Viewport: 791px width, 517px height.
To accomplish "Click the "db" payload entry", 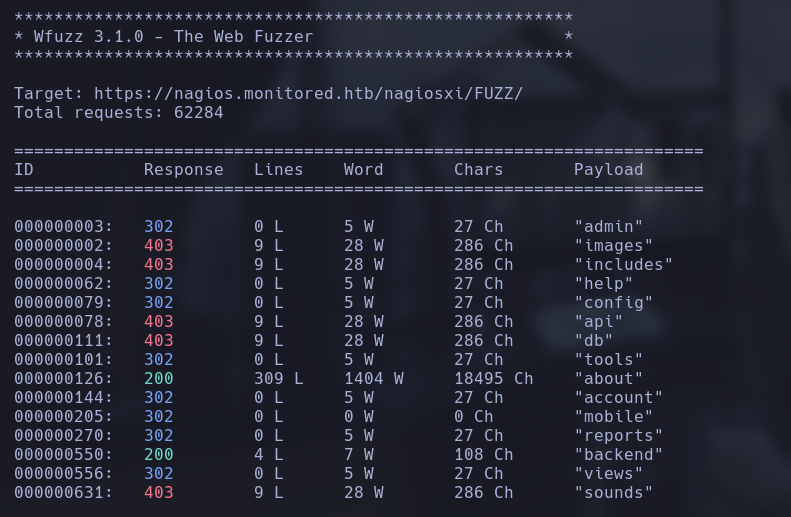I will [593, 341].
